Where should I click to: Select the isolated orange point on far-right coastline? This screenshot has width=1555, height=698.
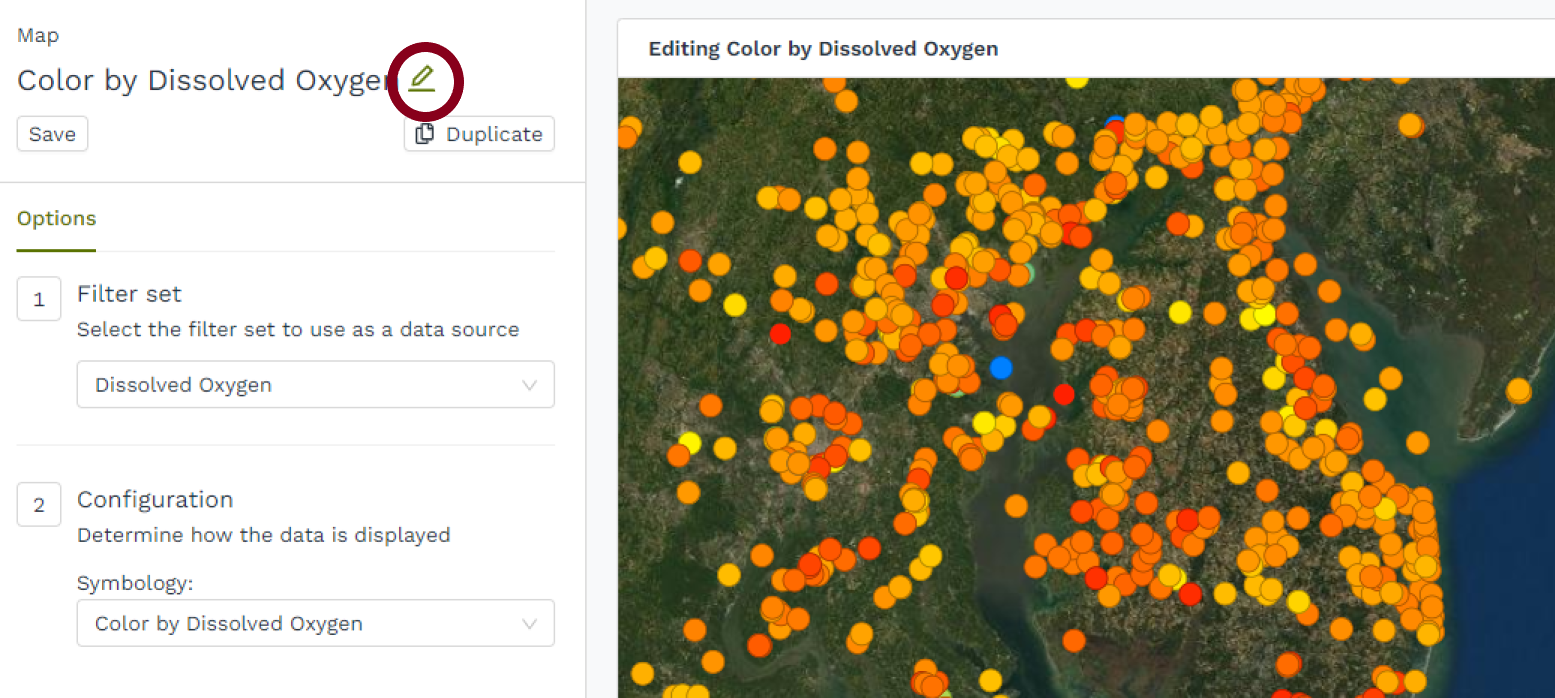(x=1518, y=389)
